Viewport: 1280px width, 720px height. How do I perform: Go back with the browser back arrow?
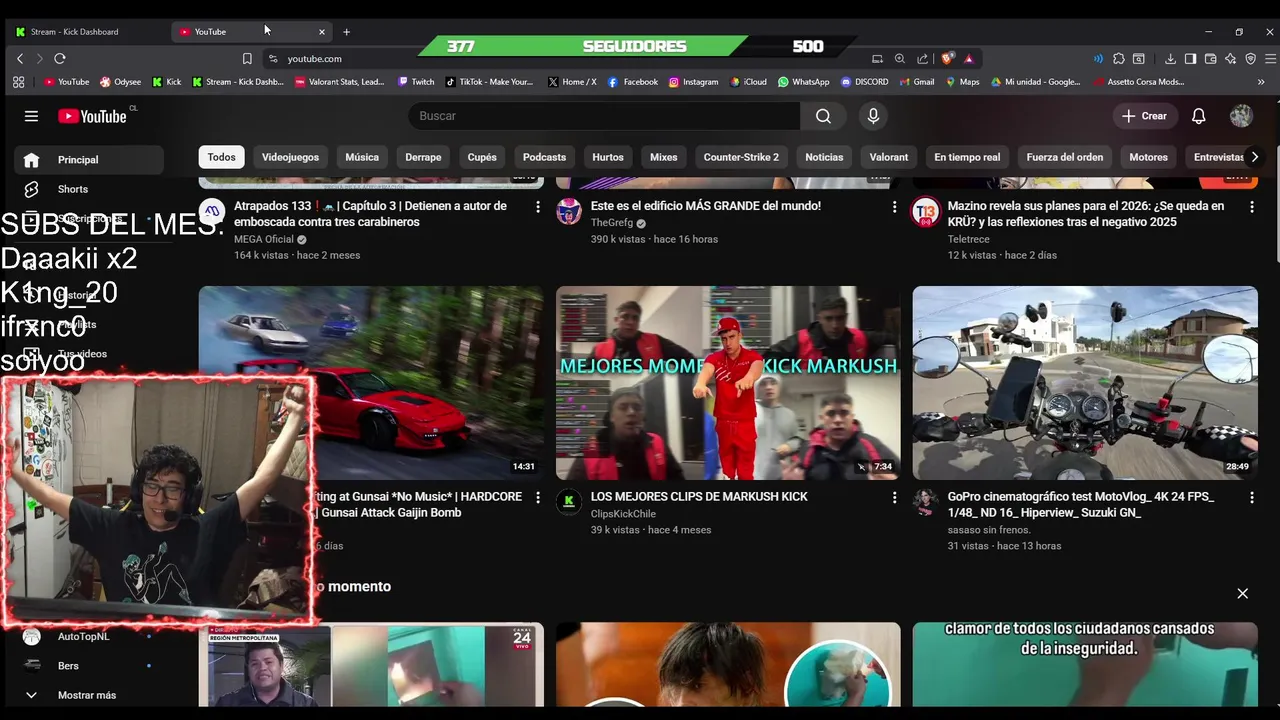coord(20,59)
